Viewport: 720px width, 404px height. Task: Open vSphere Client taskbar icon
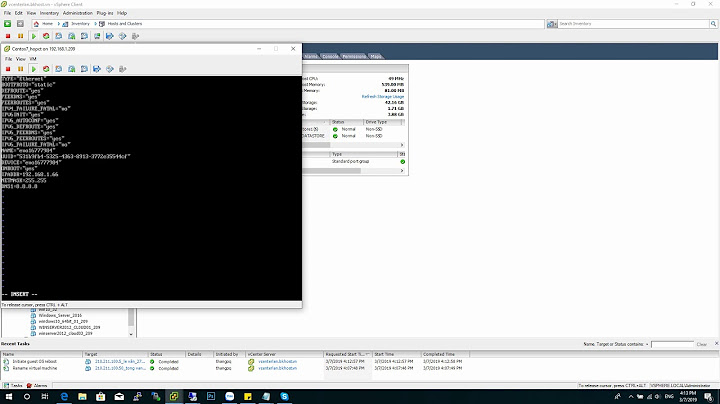(174, 396)
